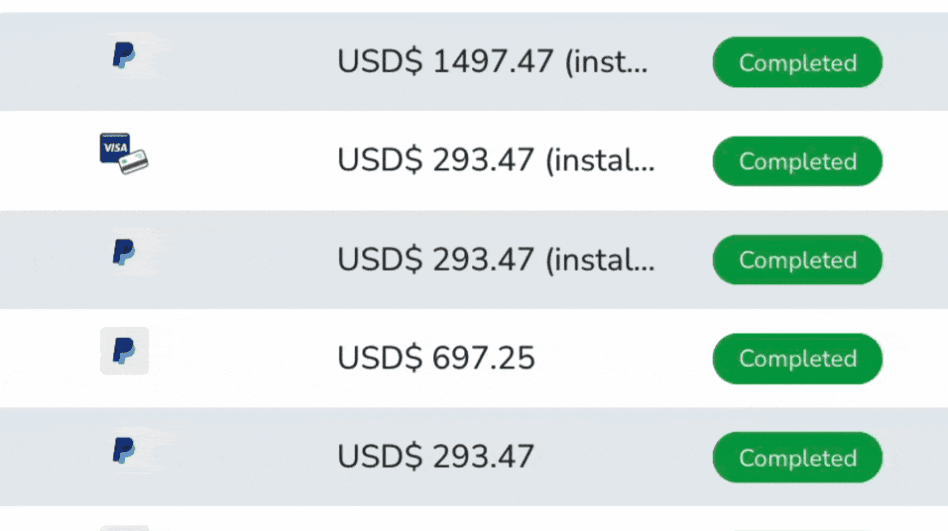
Task: Expand the truncated '(inst...' text on the 1497.47 row
Action: (606, 63)
